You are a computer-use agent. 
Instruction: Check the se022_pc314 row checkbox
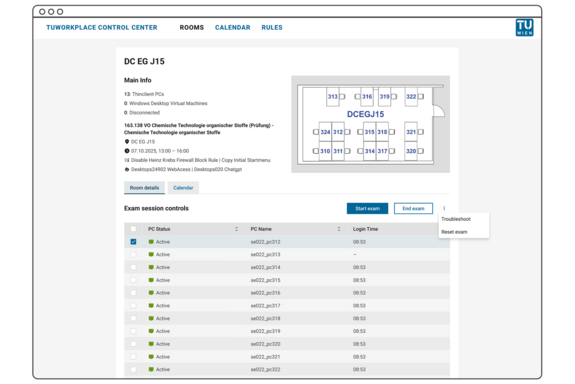tap(133, 267)
